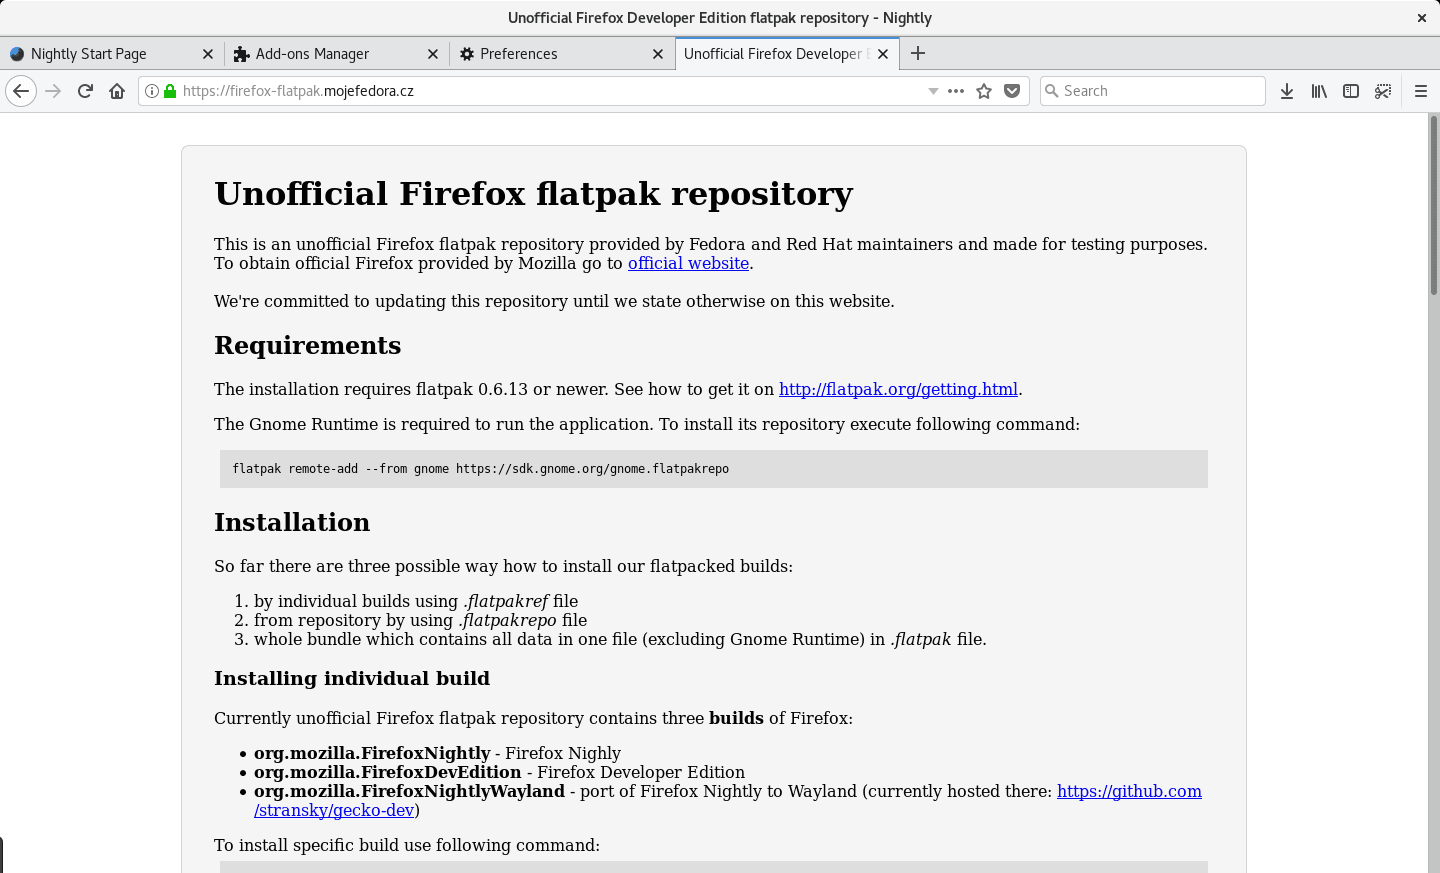This screenshot has height=873, width=1440.
Task: Switch to the Preferences tab
Action: pos(562,54)
